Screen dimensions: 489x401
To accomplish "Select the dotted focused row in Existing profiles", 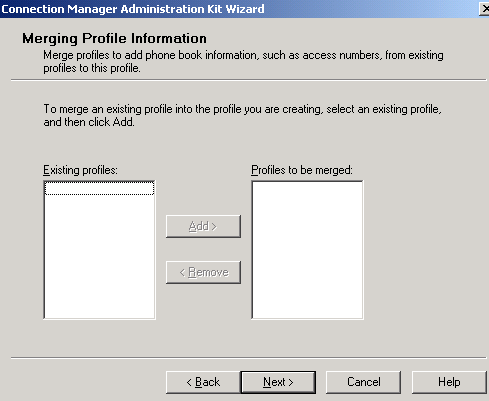I will pyautogui.click(x=99, y=188).
